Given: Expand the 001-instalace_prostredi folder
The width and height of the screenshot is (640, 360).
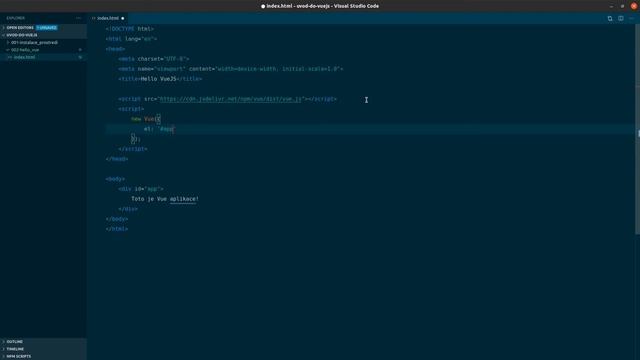Looking at the screenshot, I should pos(34,42).
